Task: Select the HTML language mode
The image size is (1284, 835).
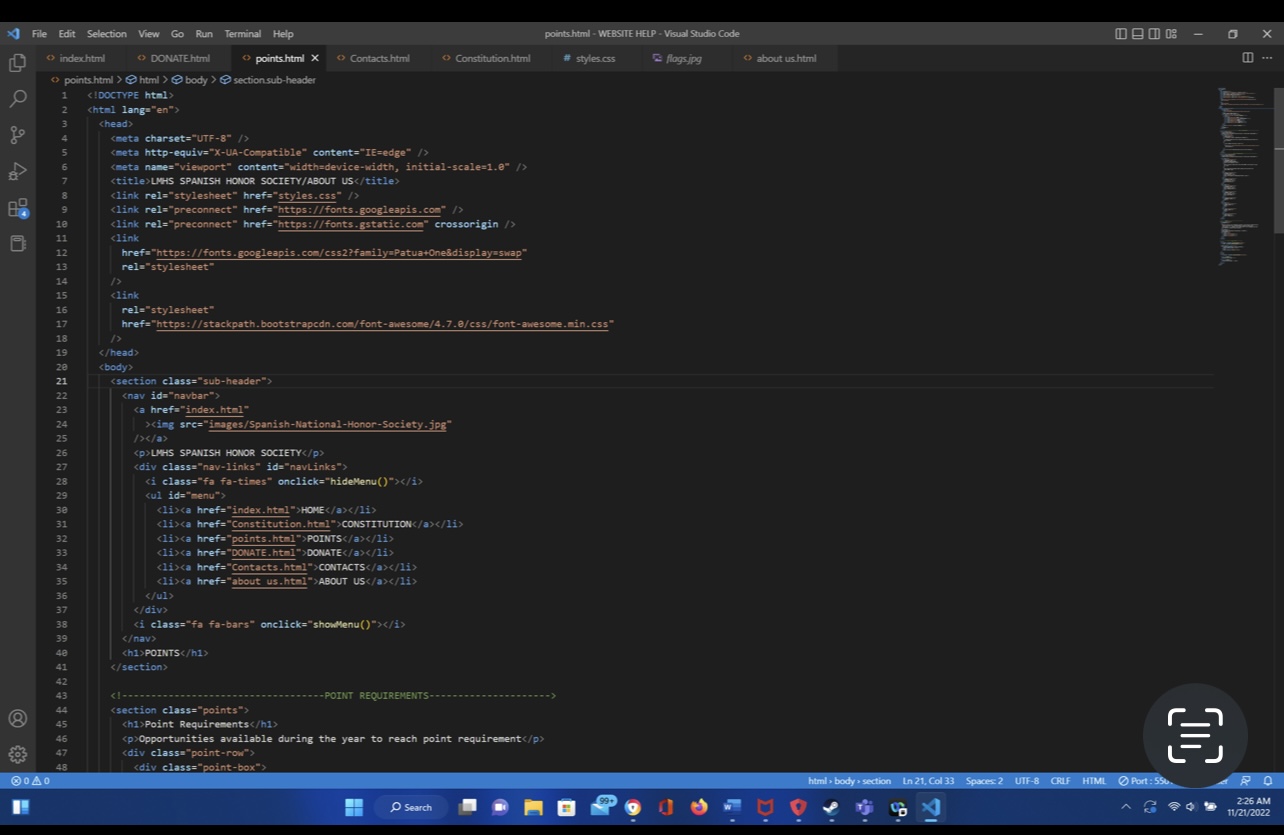Action: pos(1094,781)
